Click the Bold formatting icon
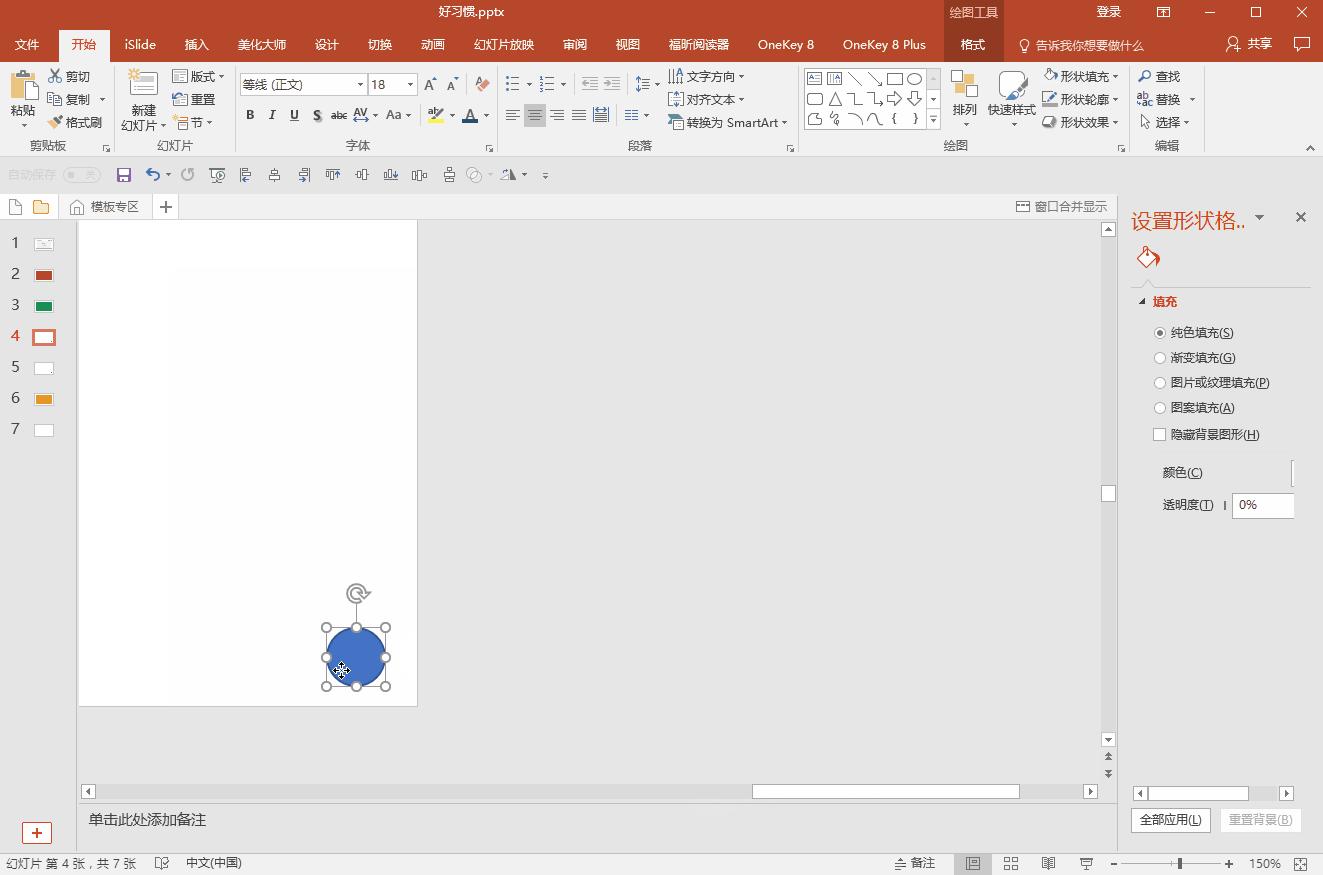 pos(250,115)
